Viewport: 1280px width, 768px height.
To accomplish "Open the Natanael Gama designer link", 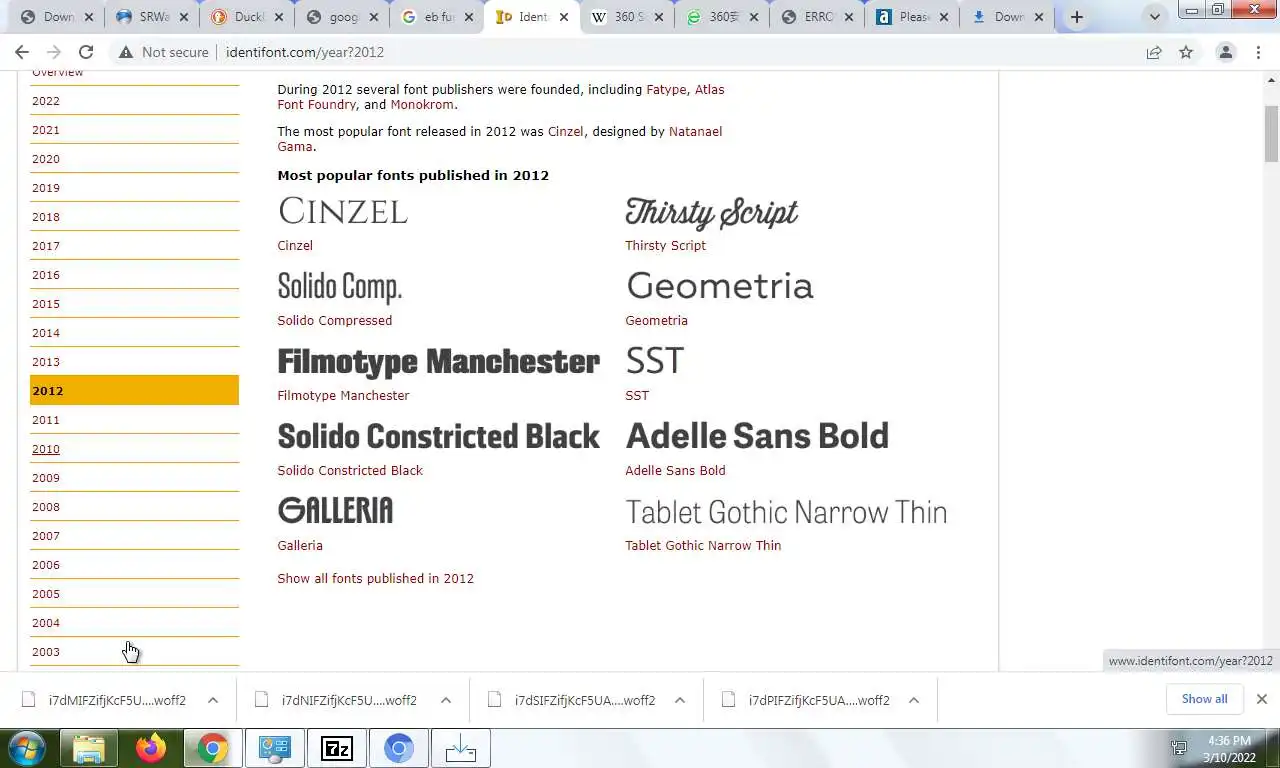I will pyautogui.click(x=499, y=139).
